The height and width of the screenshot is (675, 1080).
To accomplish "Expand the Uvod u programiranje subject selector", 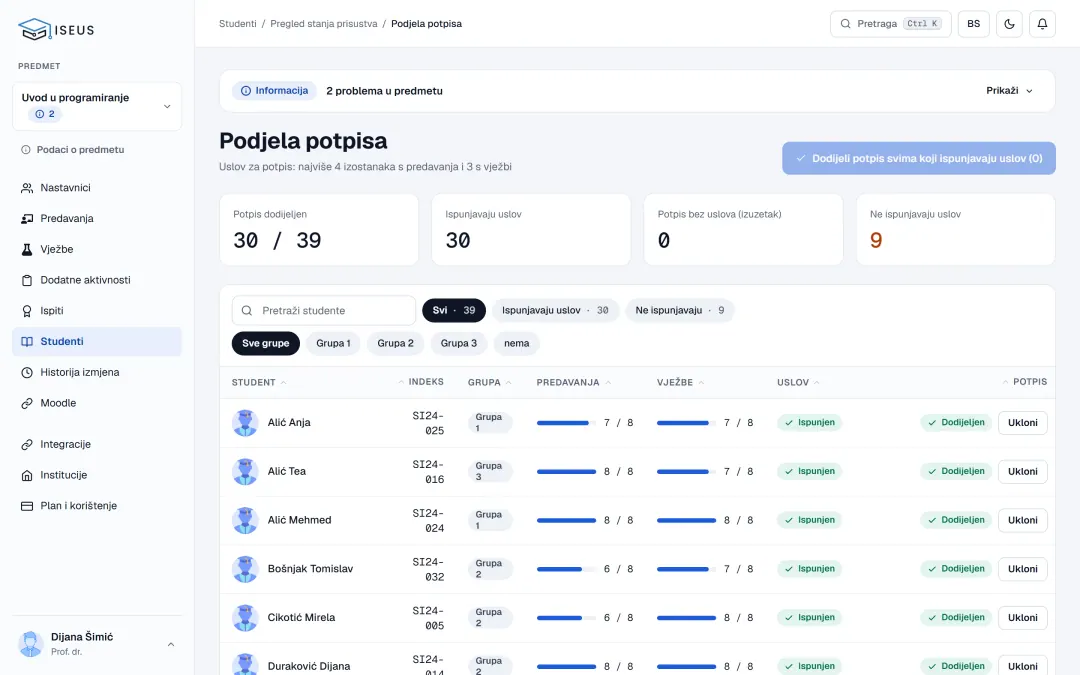I will pos(97,106).
